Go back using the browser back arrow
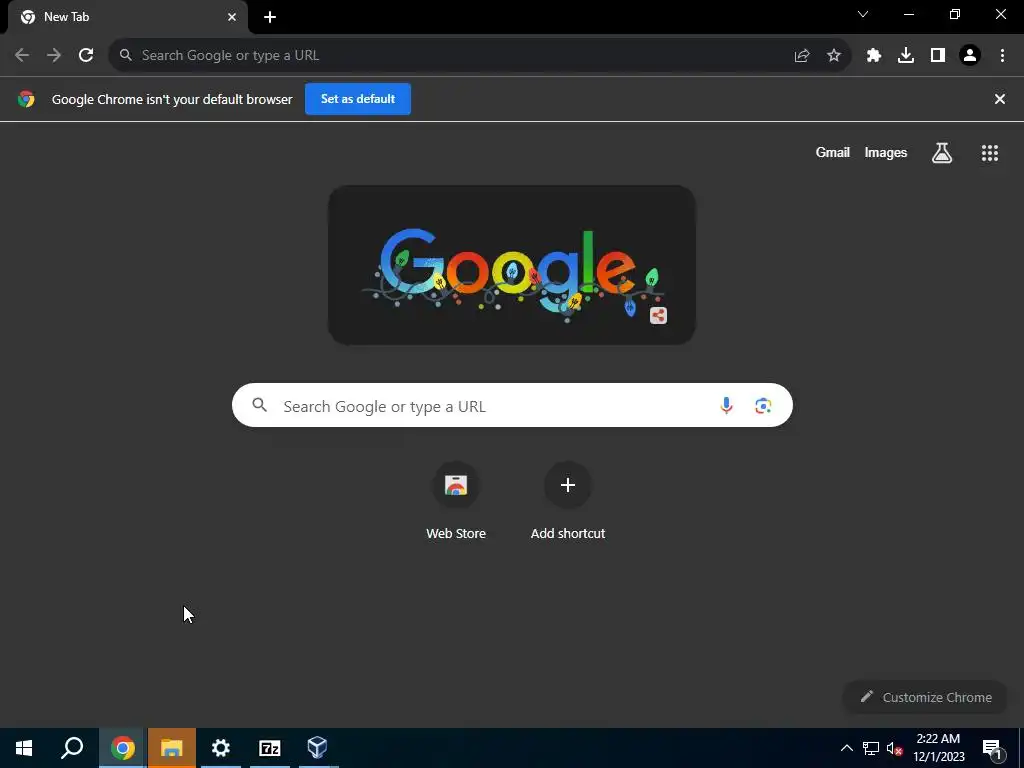Screen dimensions: 1024x768 [x=22, y=56]
